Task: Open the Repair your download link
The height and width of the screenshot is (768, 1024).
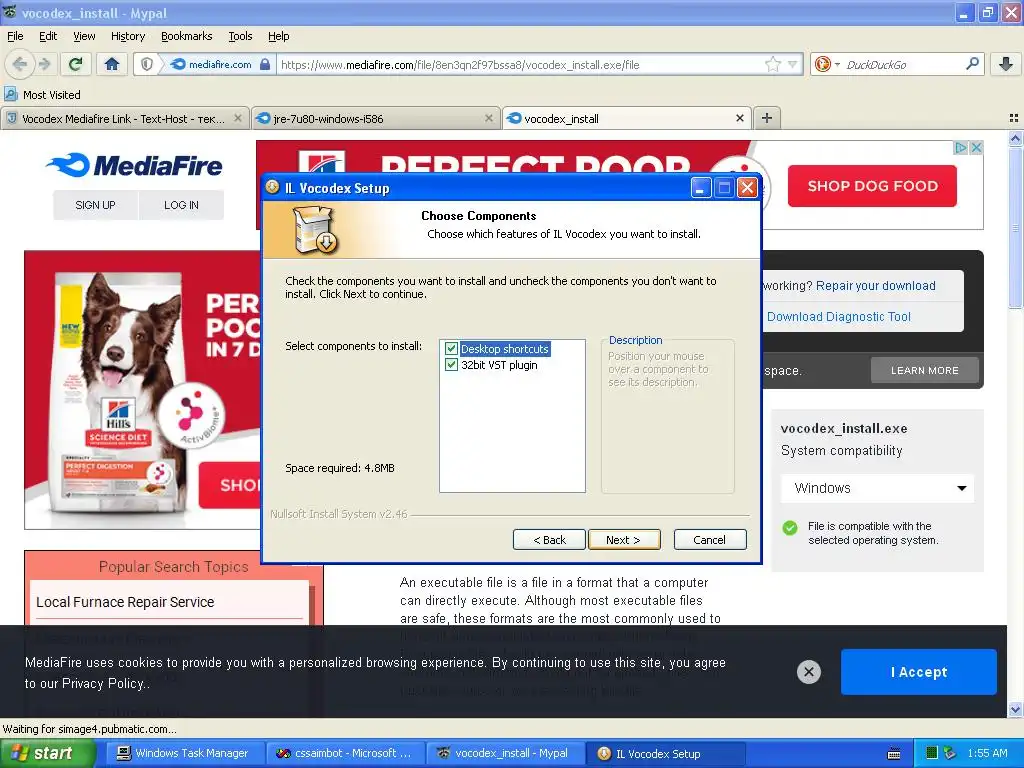Action: tap(875, 285)
